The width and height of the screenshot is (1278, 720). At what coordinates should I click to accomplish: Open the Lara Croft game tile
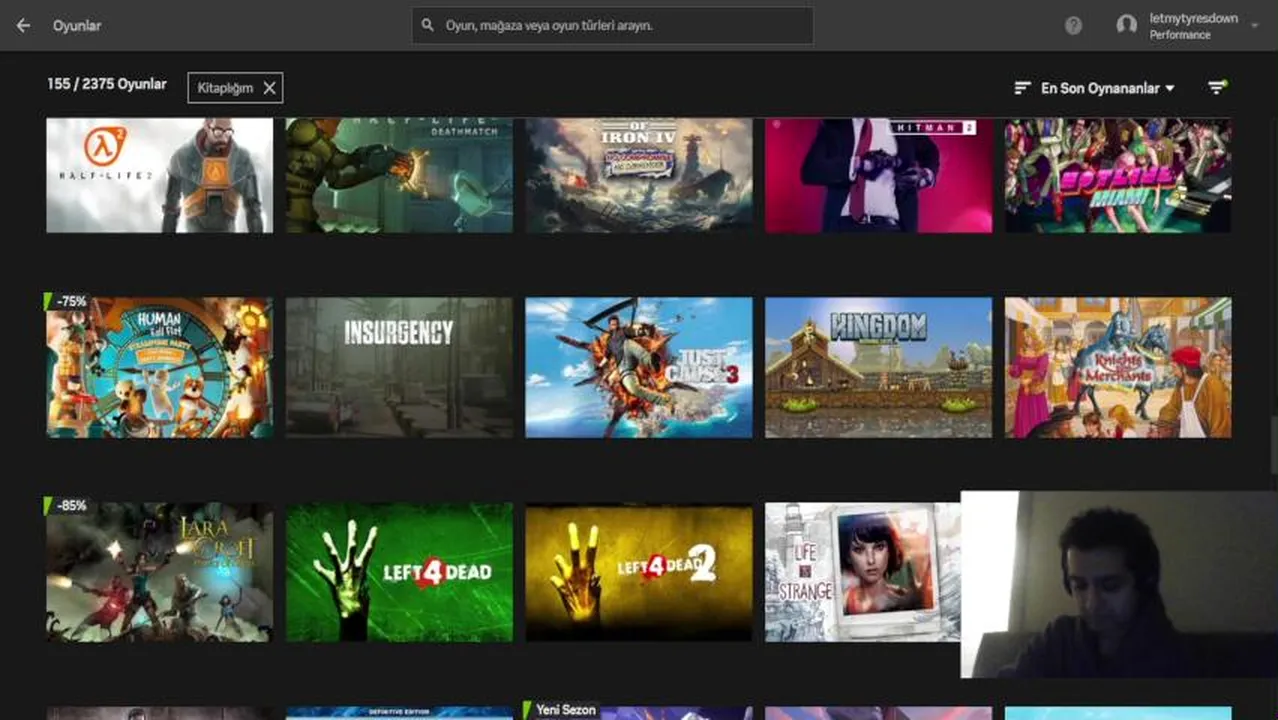pos(160,572)
